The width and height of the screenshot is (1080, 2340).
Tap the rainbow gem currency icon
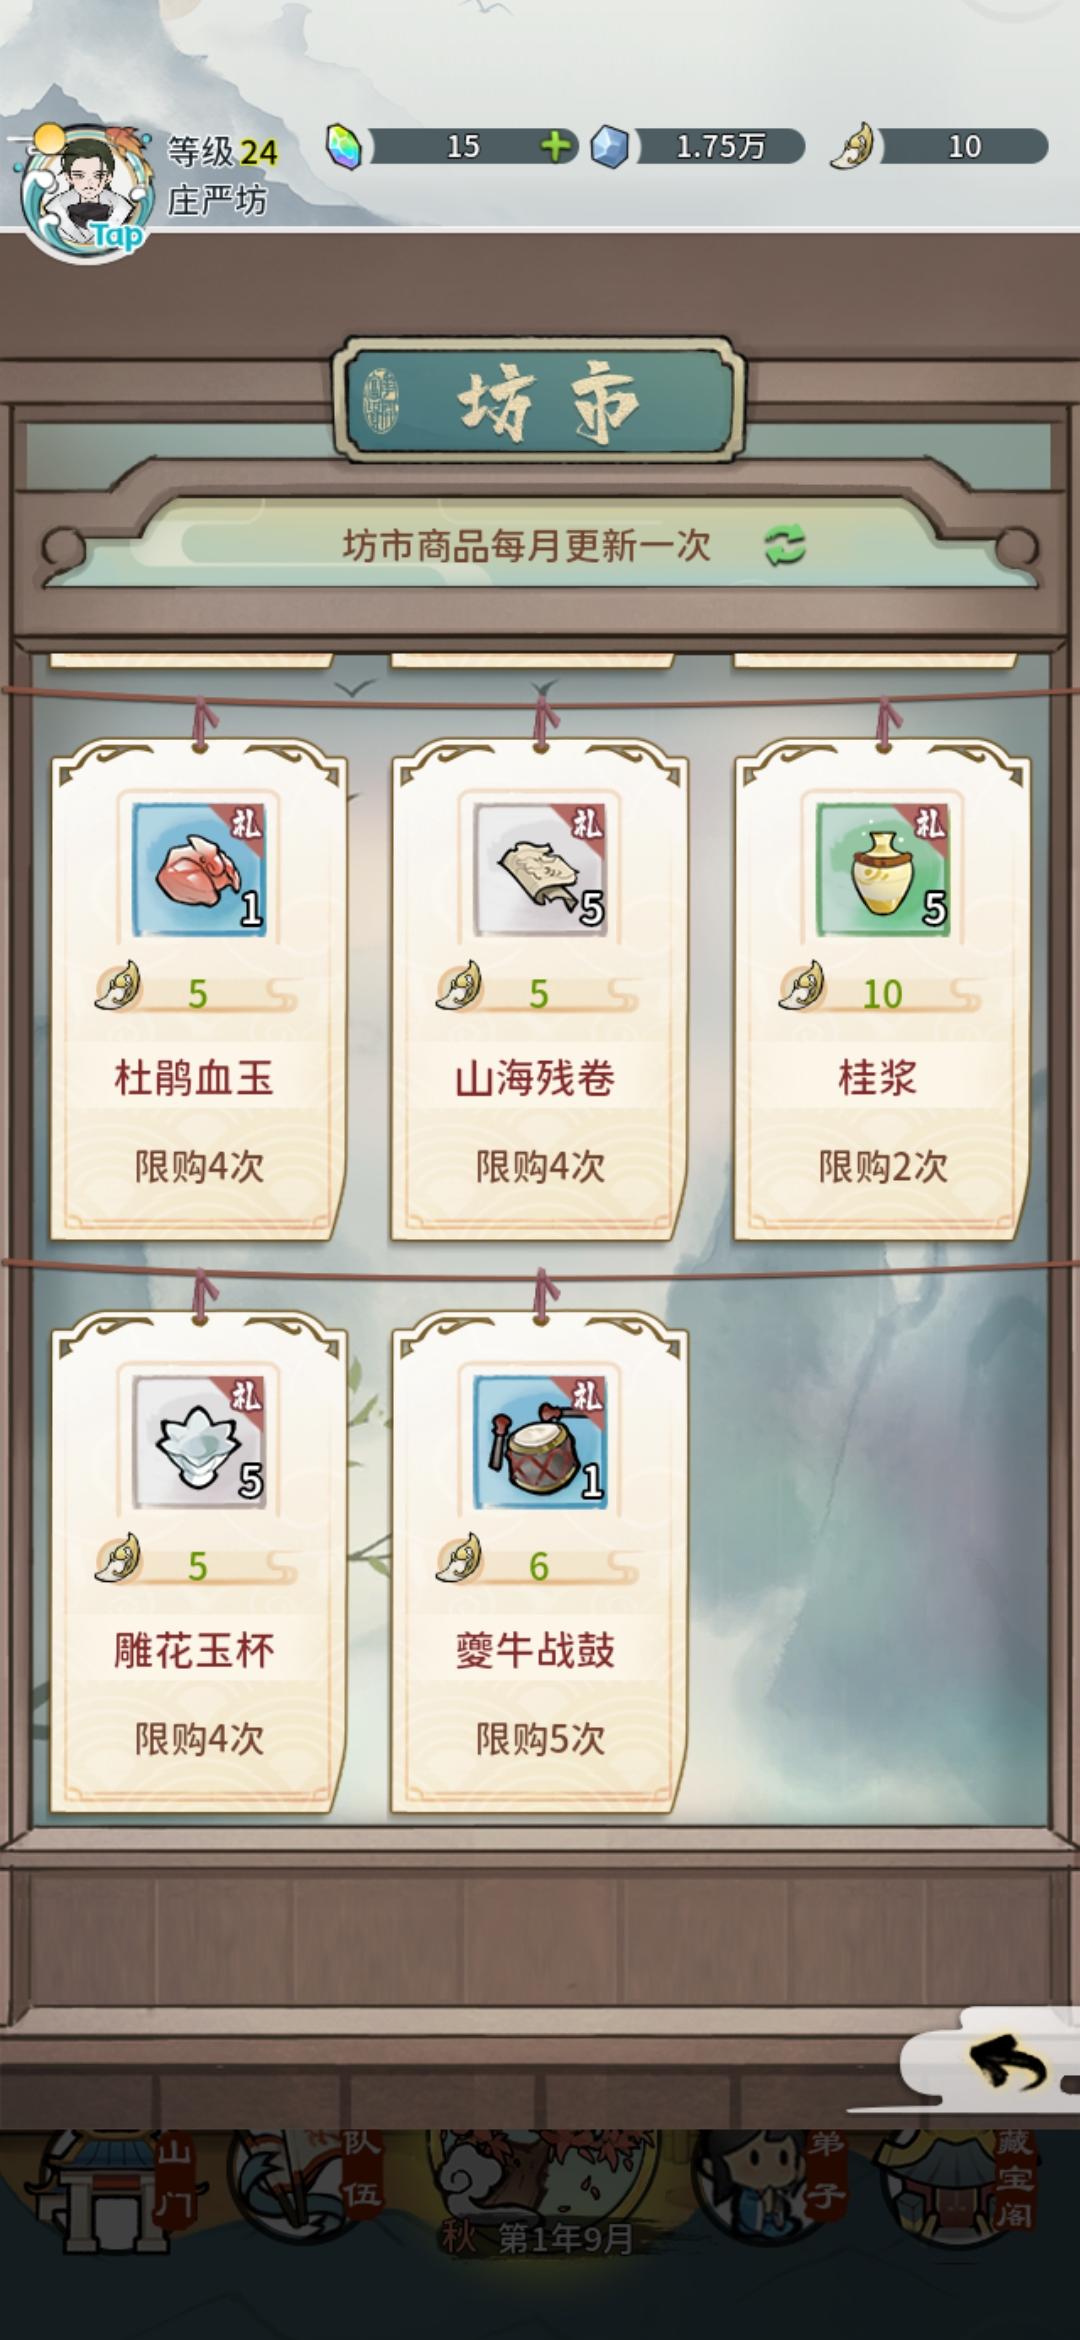coord(345,147)
